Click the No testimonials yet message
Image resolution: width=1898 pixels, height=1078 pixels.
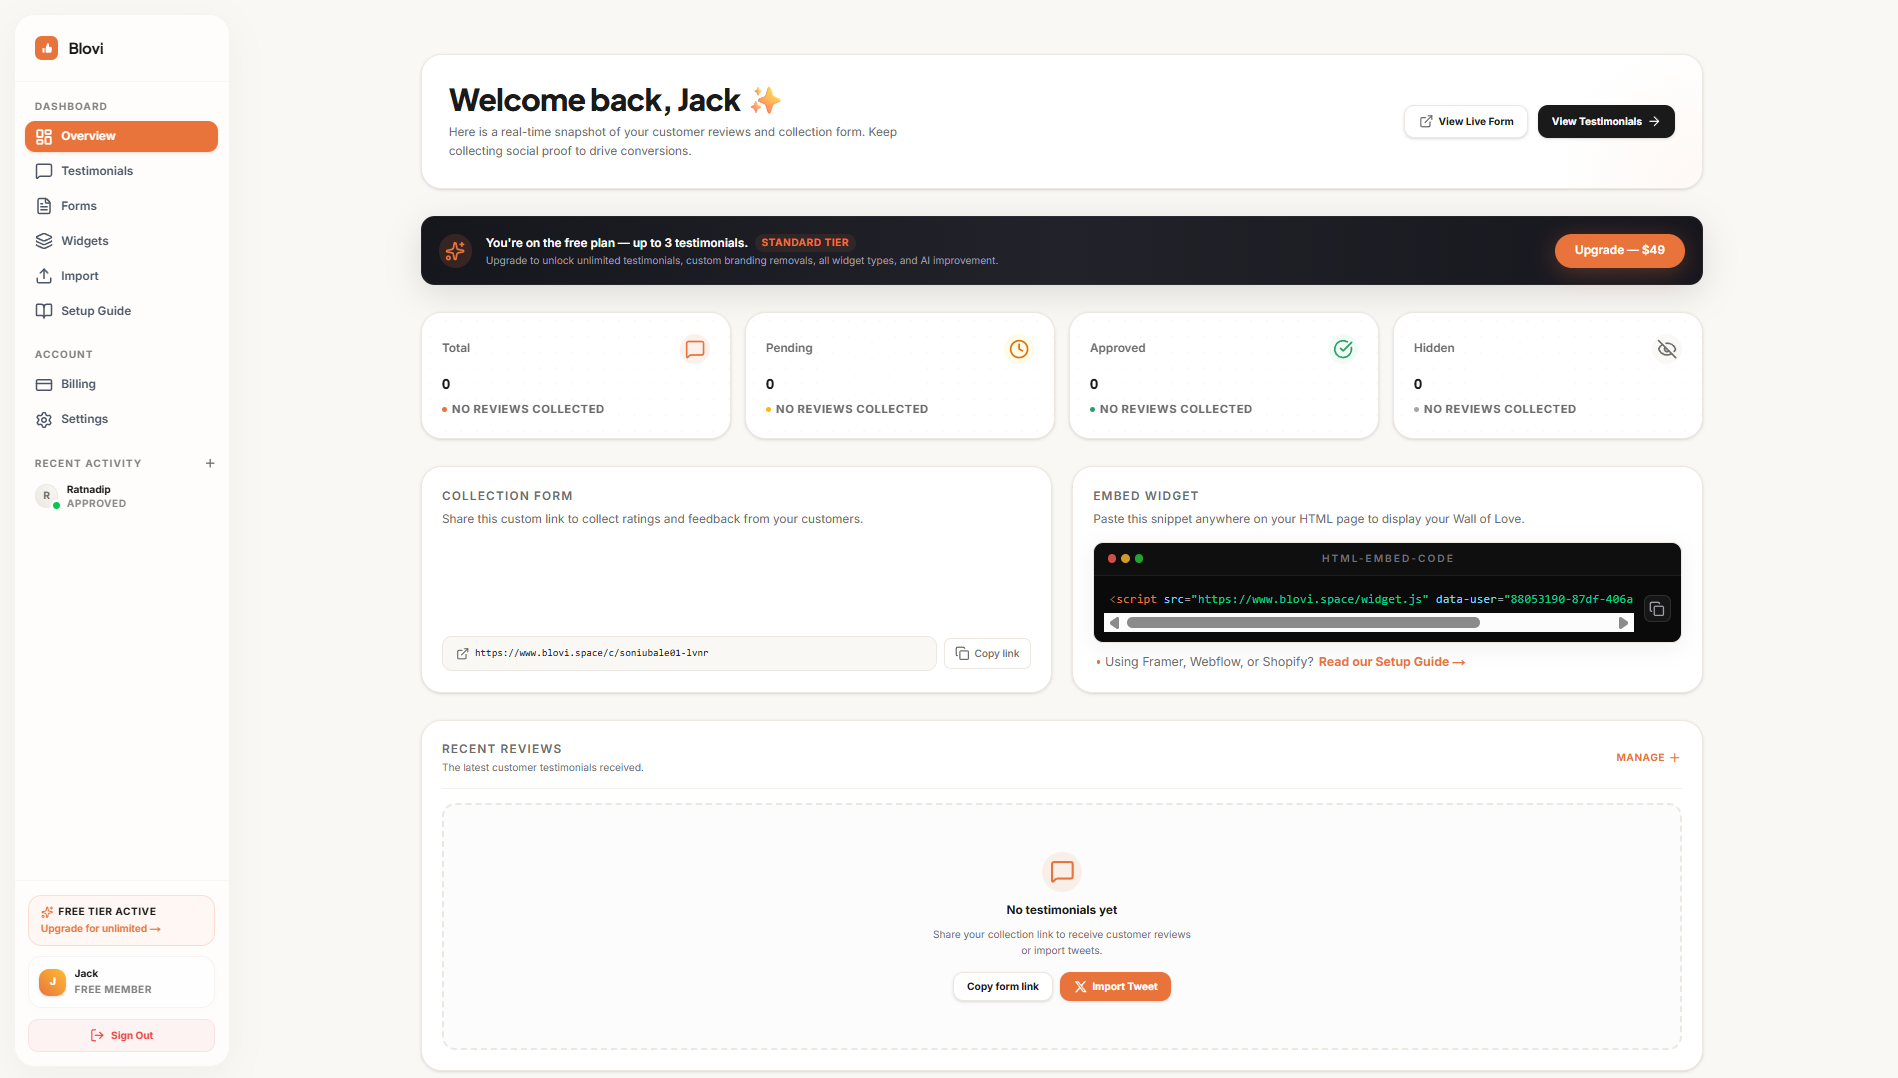[x=1062, y=910]
